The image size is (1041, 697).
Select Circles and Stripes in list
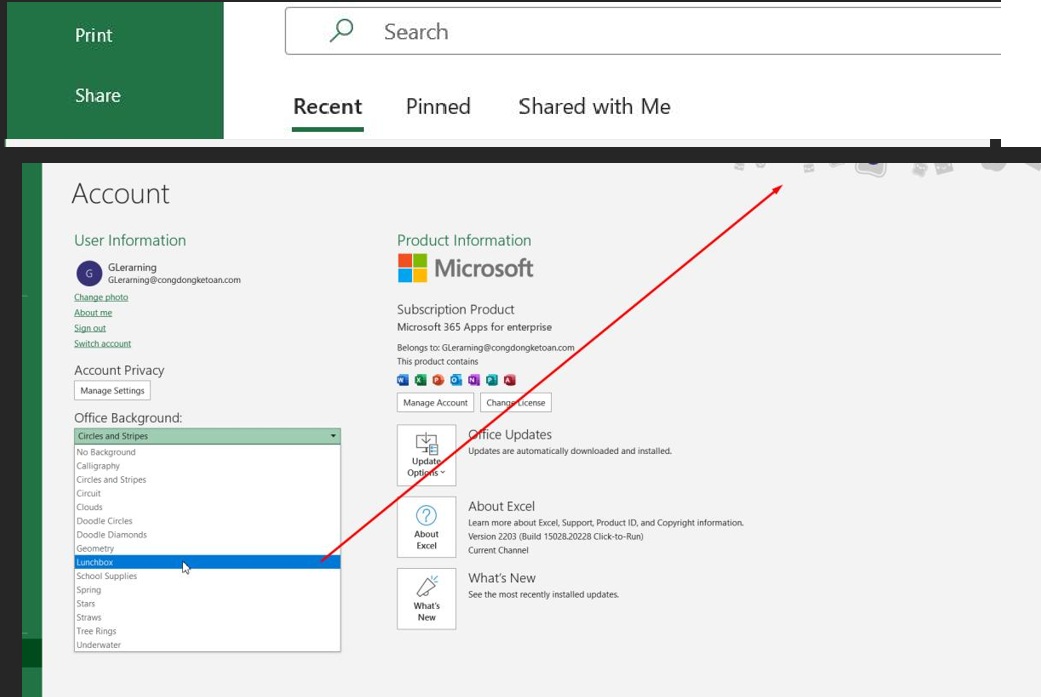pyautogui.click(x=207, y=479)
